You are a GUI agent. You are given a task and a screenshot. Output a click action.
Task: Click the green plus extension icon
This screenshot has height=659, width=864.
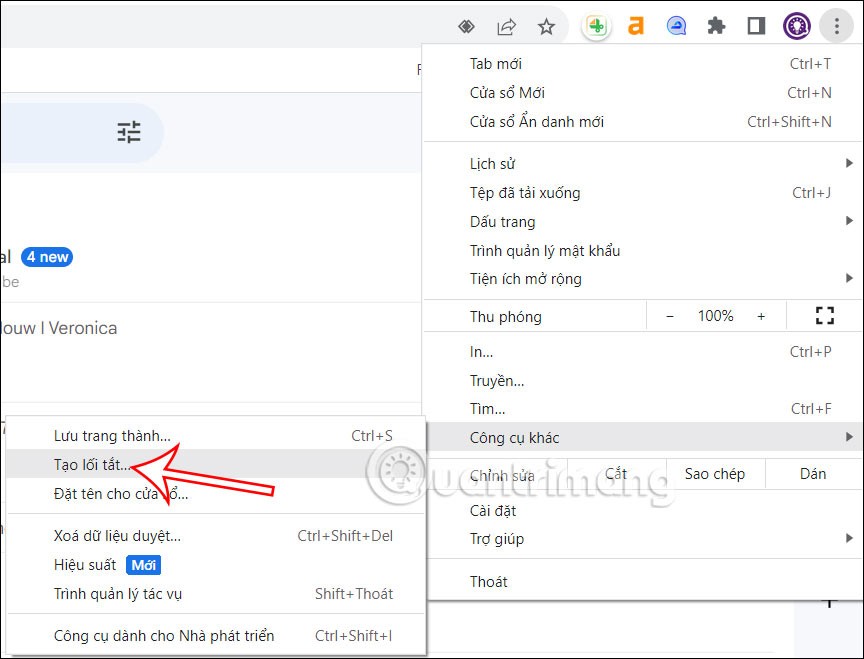click(x=596, y=26)
